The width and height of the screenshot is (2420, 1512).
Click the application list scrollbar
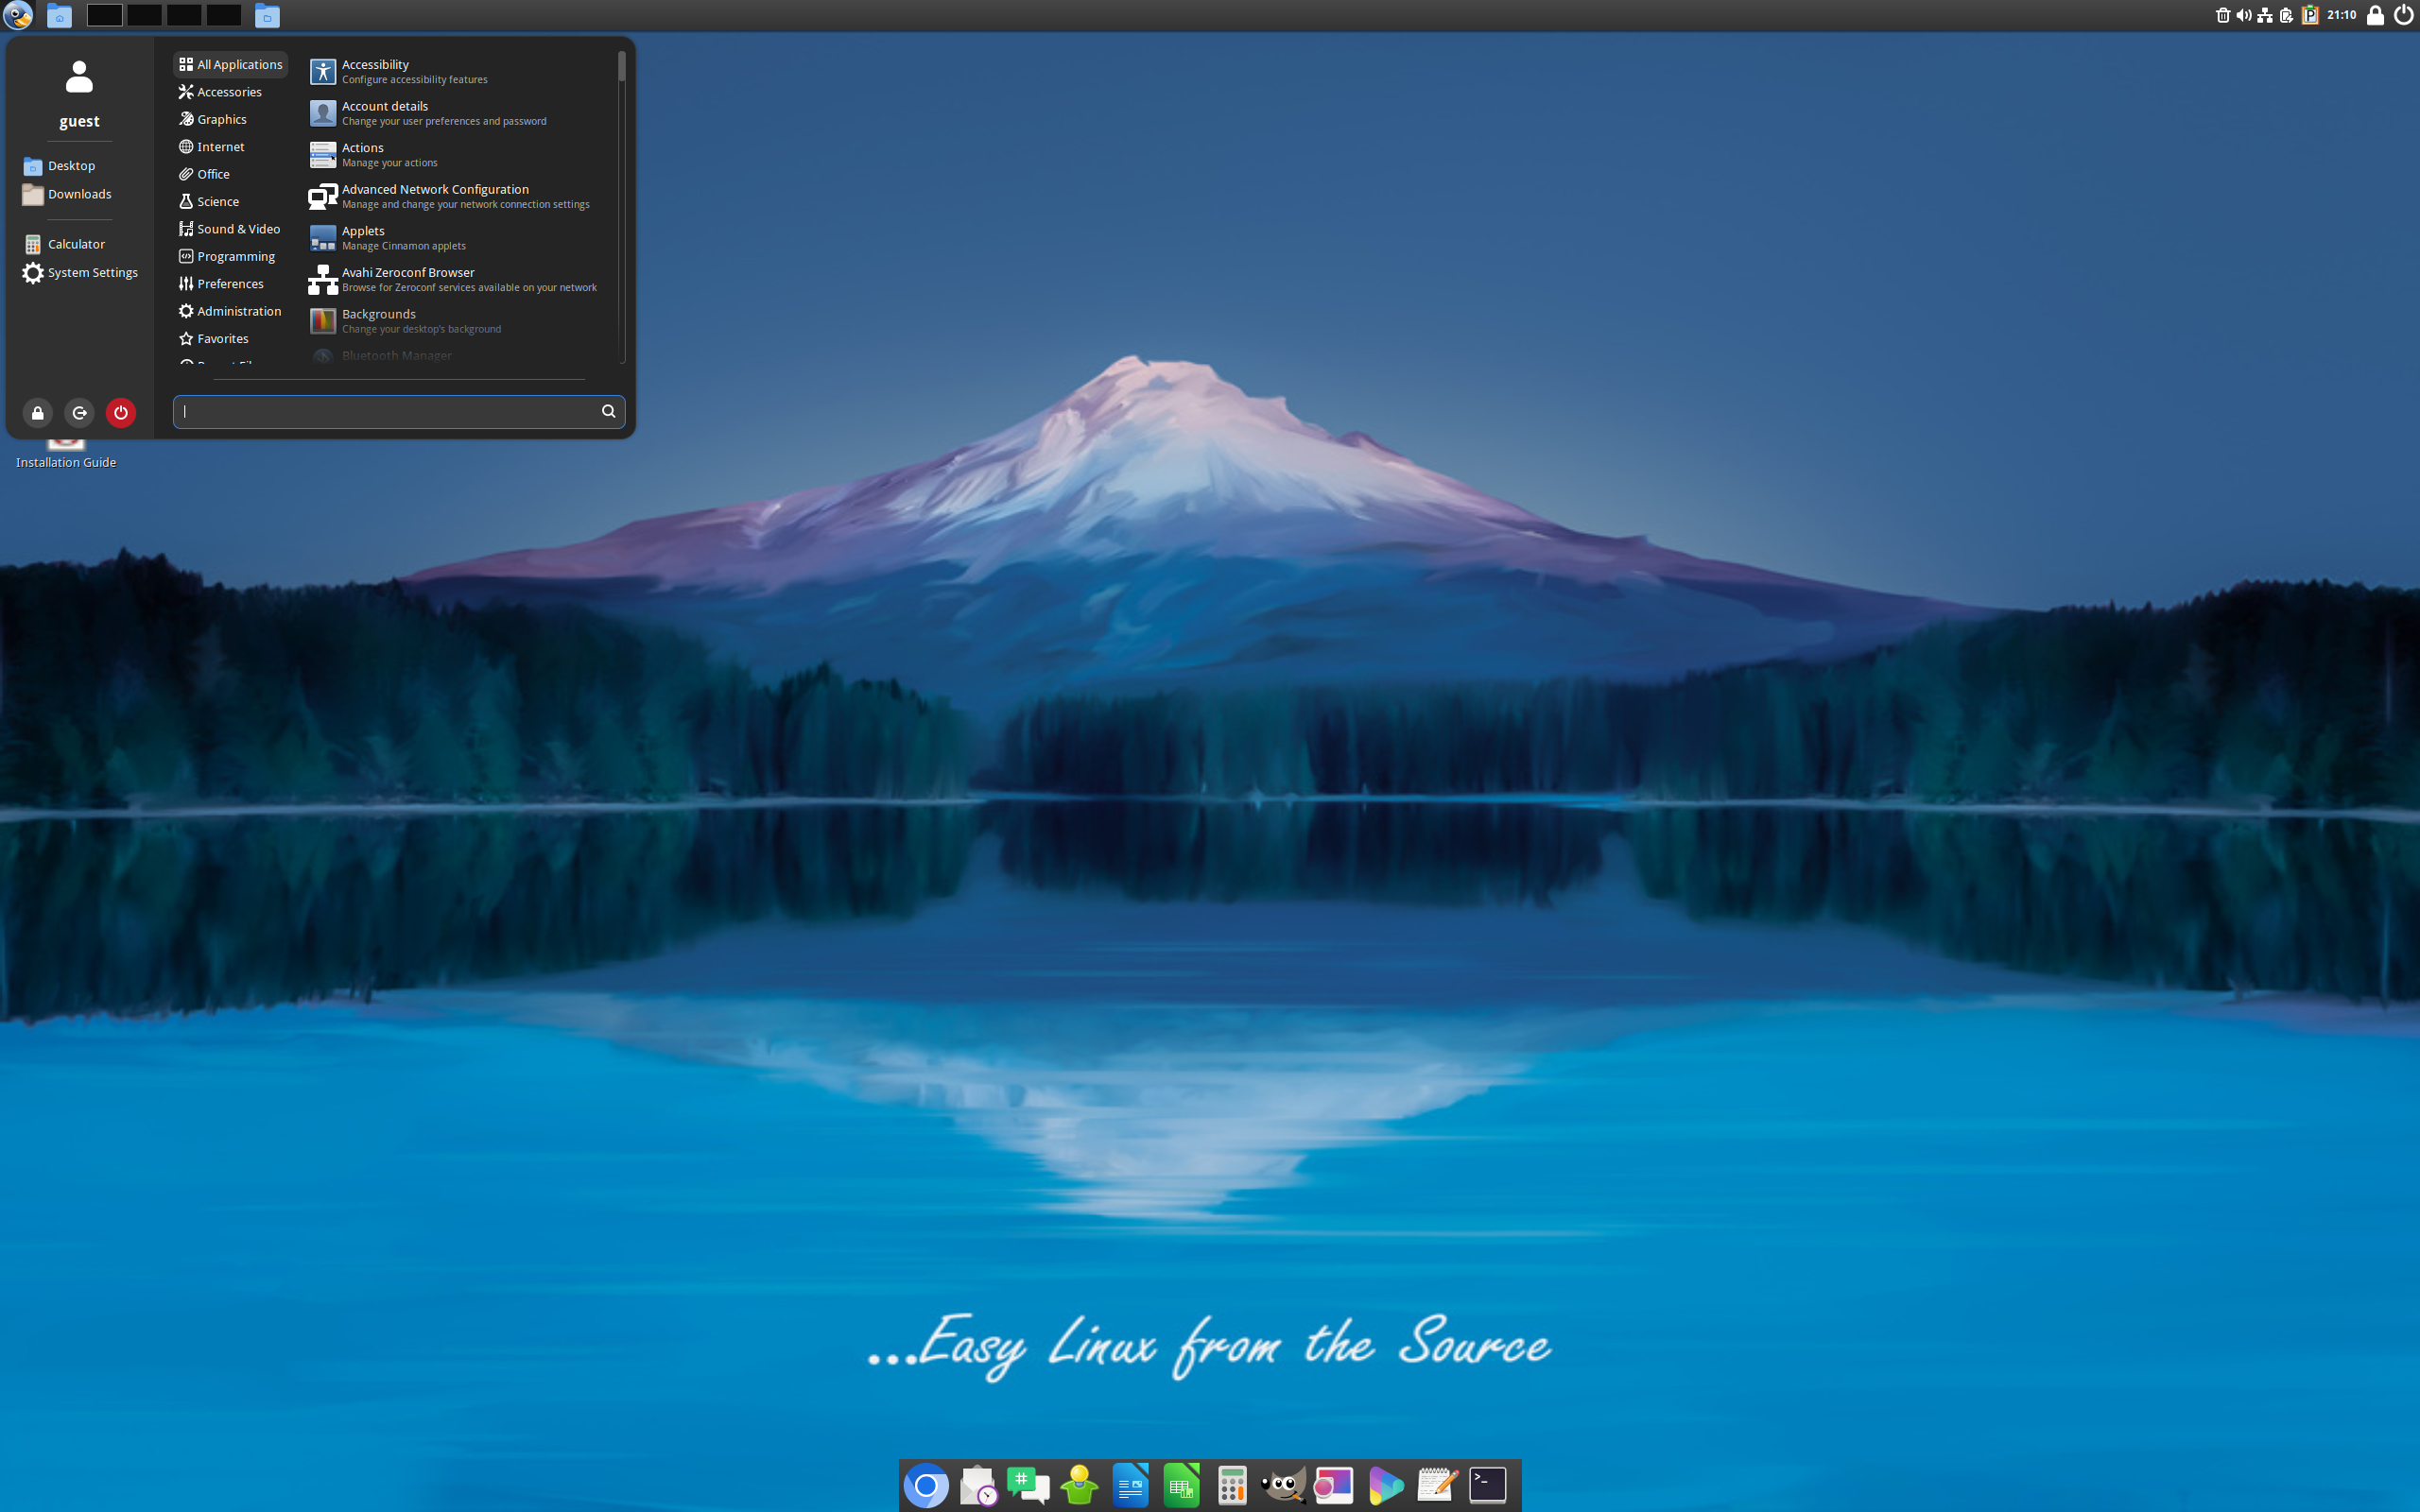point(622,66)
